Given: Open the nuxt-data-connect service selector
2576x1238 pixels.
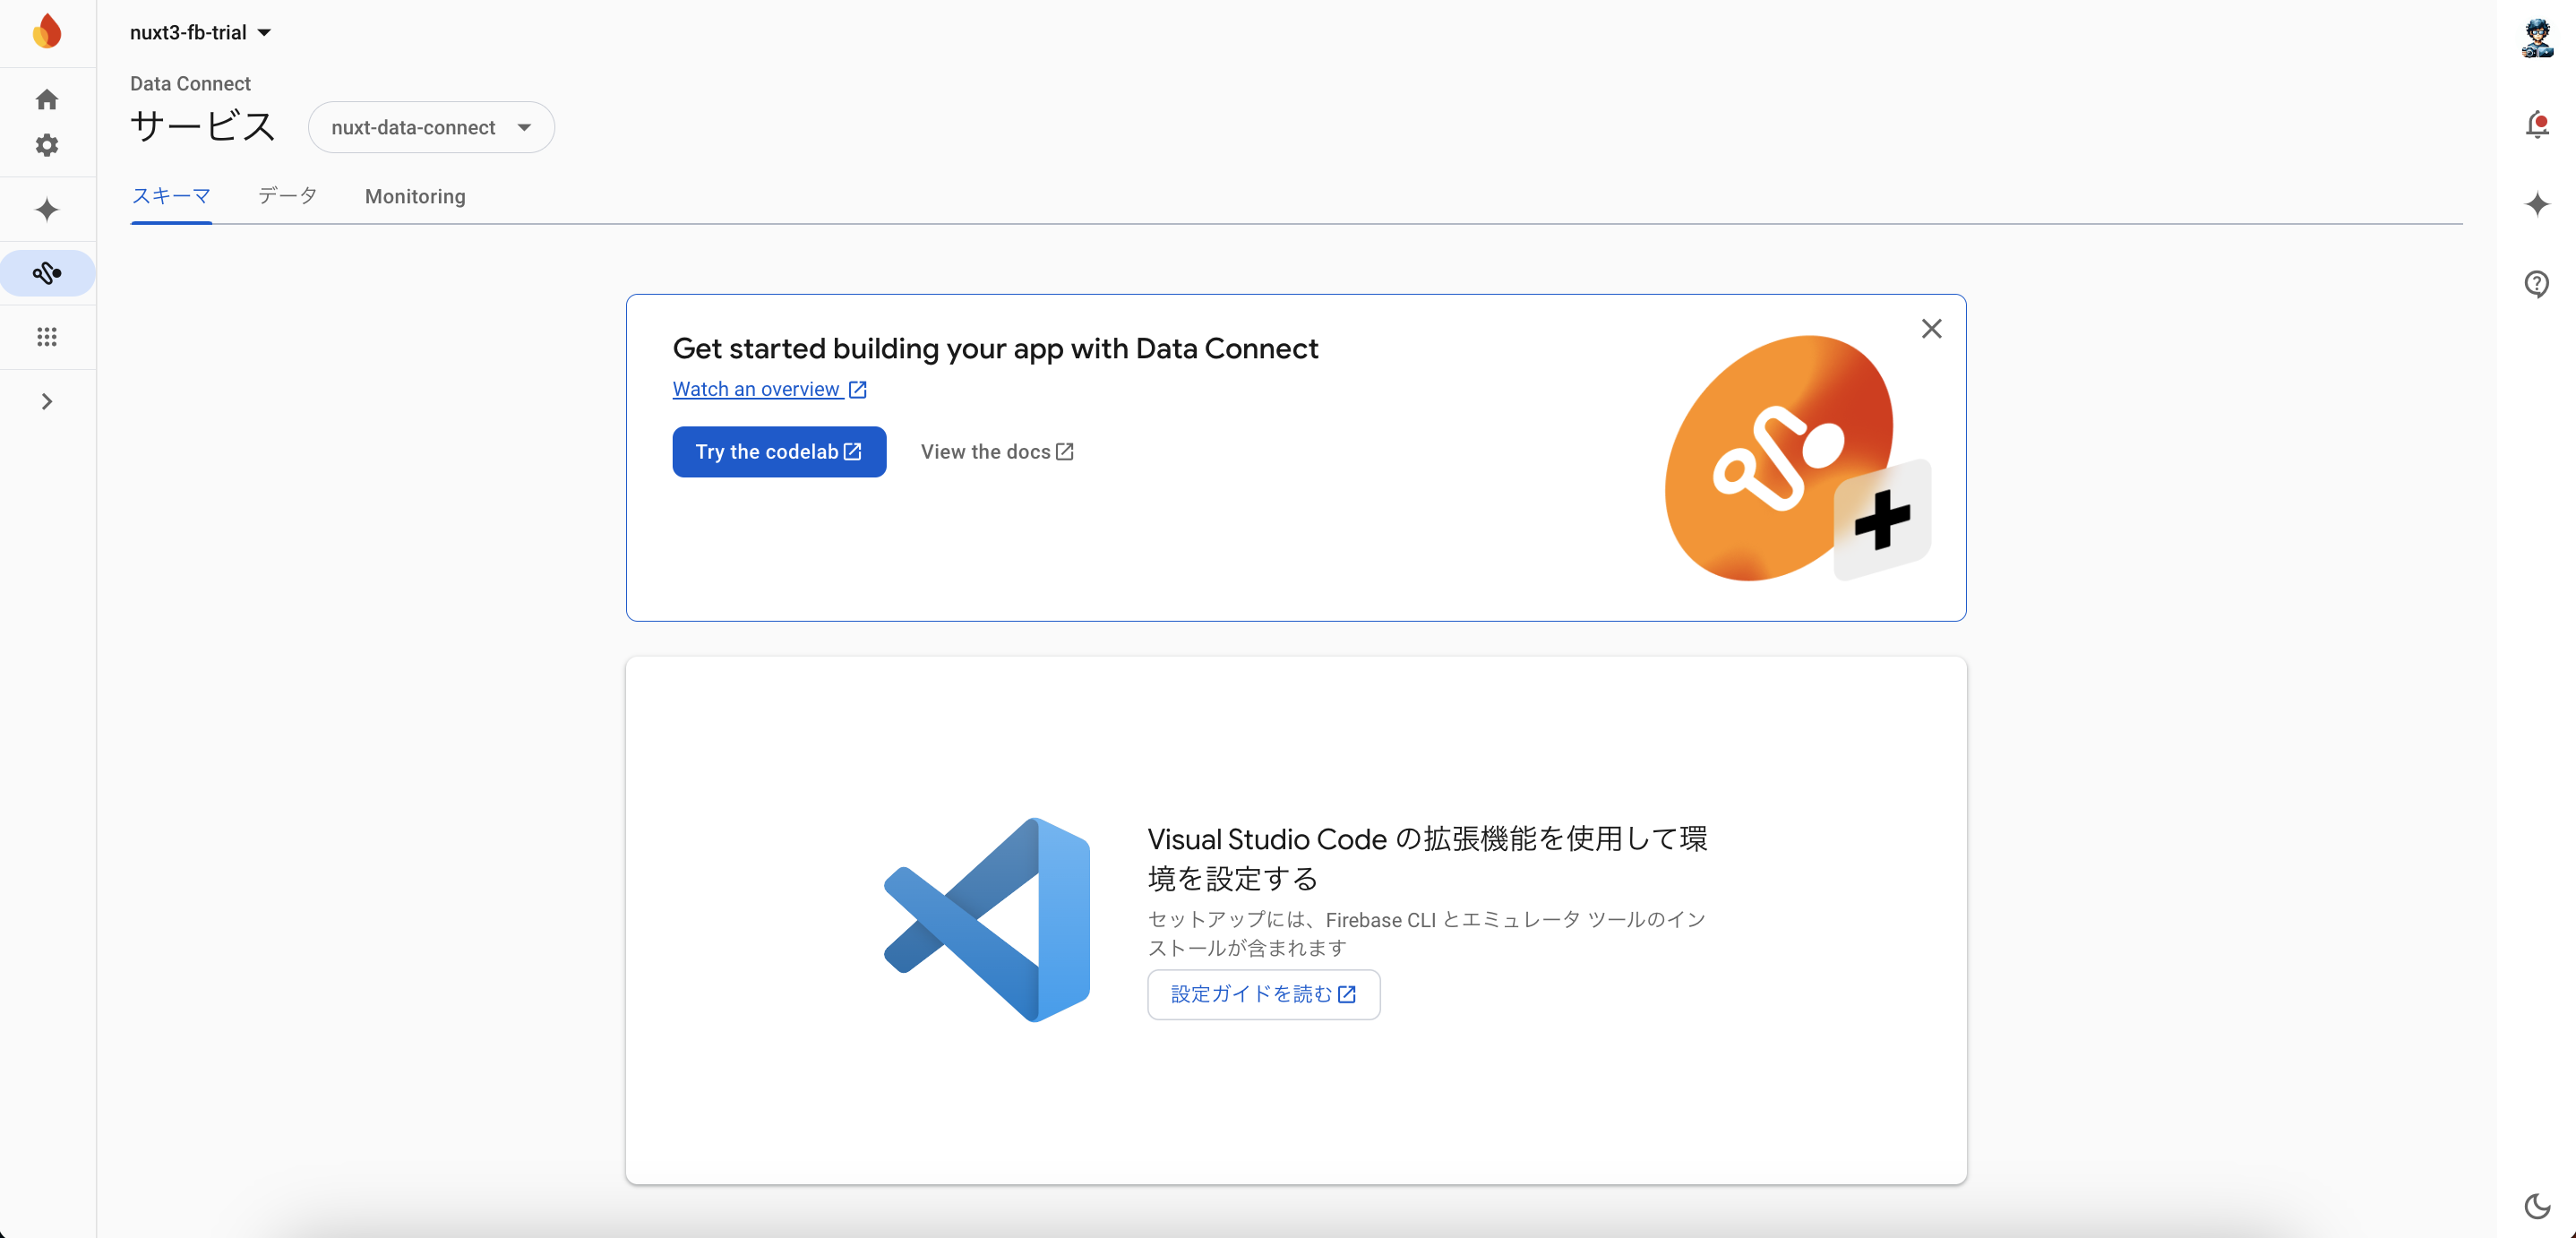Looking at the screenshot, I should coord(431,127).
